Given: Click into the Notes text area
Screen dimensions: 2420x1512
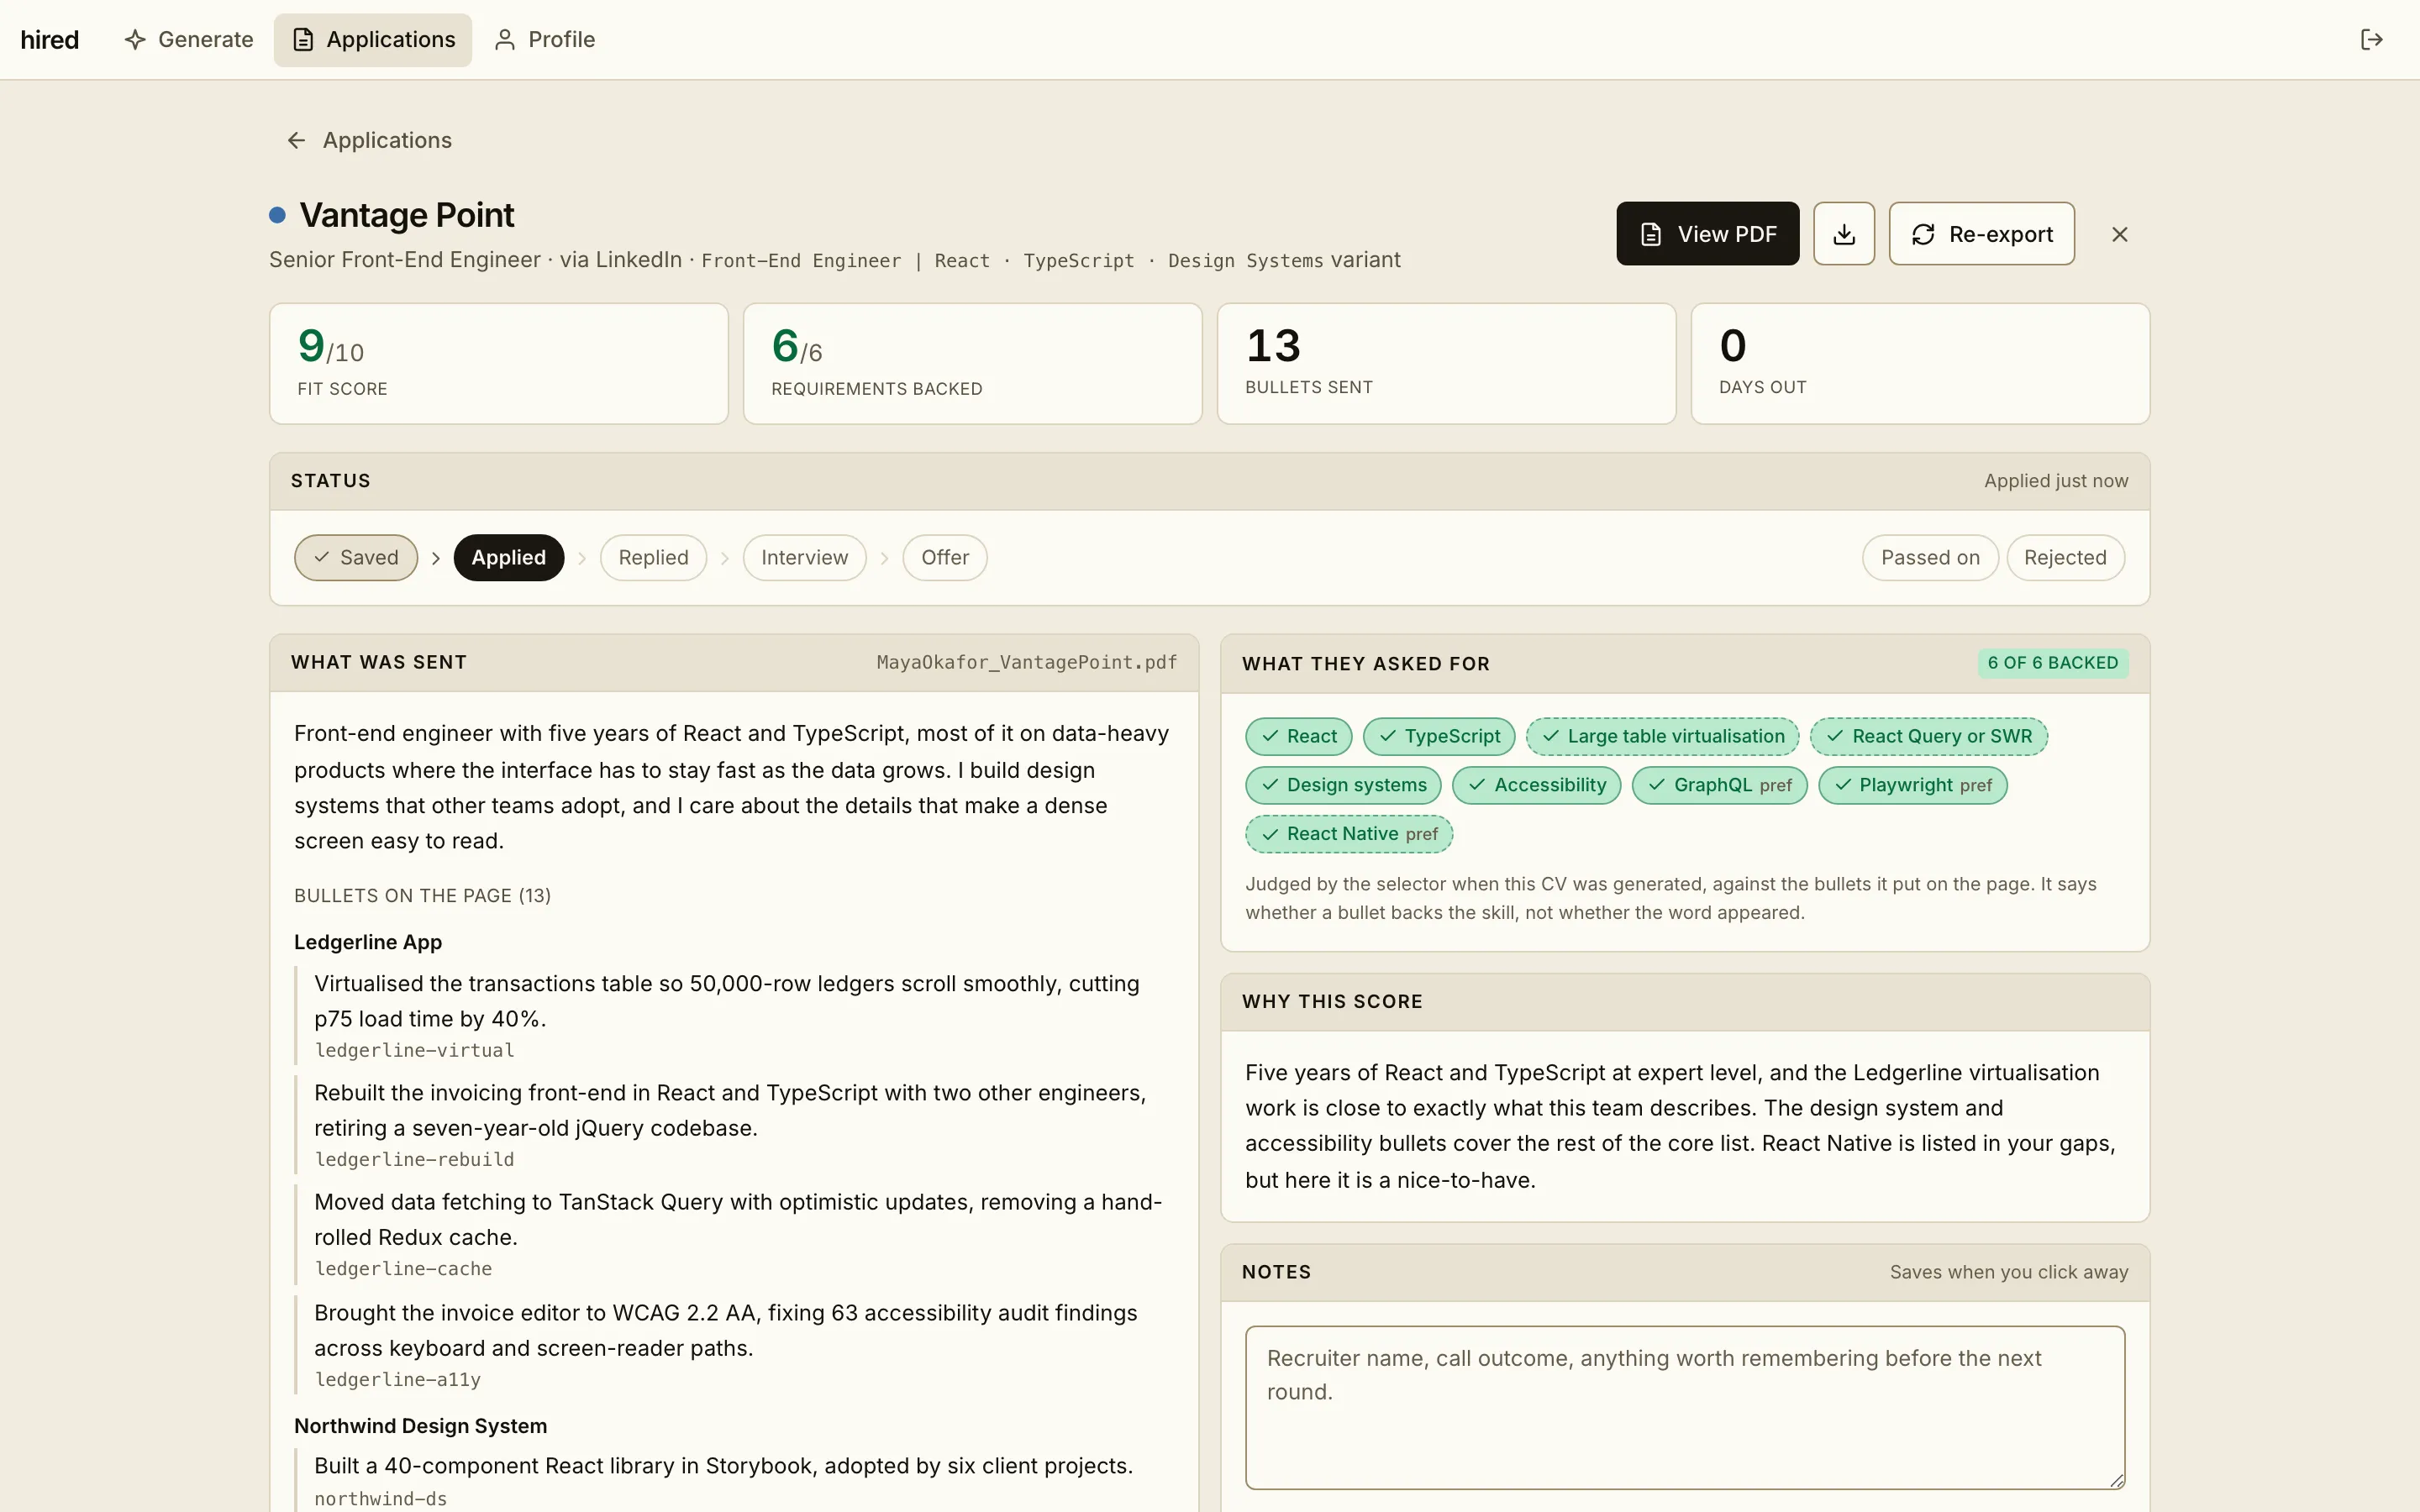Looking at the screenshot, I should (x=1684, y=1407).
